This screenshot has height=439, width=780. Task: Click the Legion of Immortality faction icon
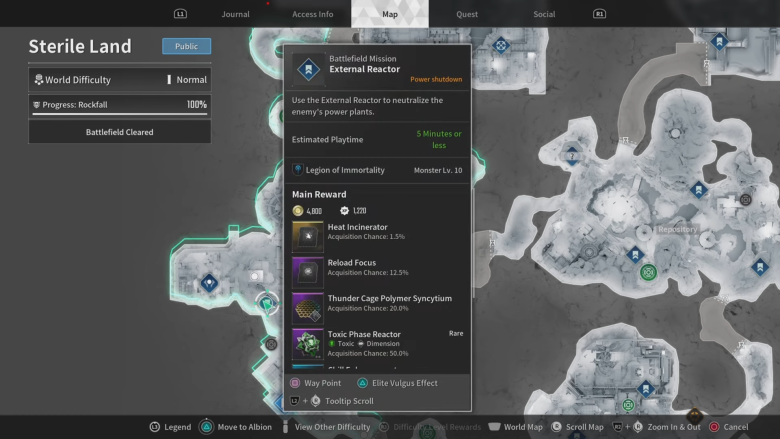point(297,170)
